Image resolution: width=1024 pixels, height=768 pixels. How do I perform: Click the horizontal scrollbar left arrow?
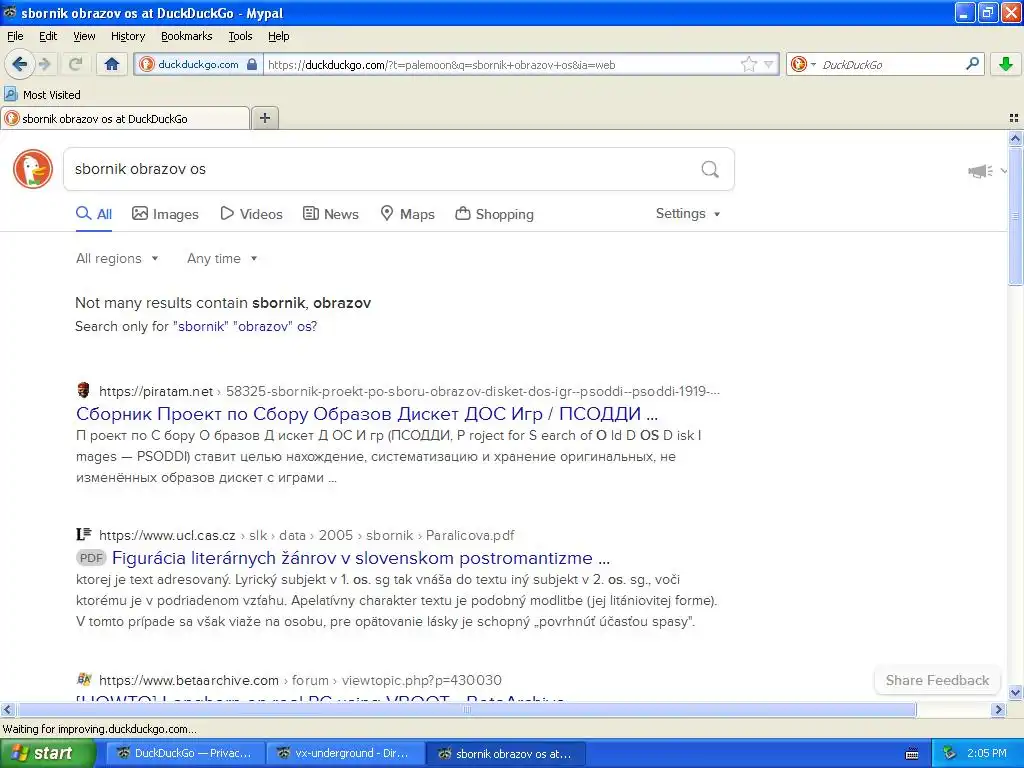tap(7, 709)
